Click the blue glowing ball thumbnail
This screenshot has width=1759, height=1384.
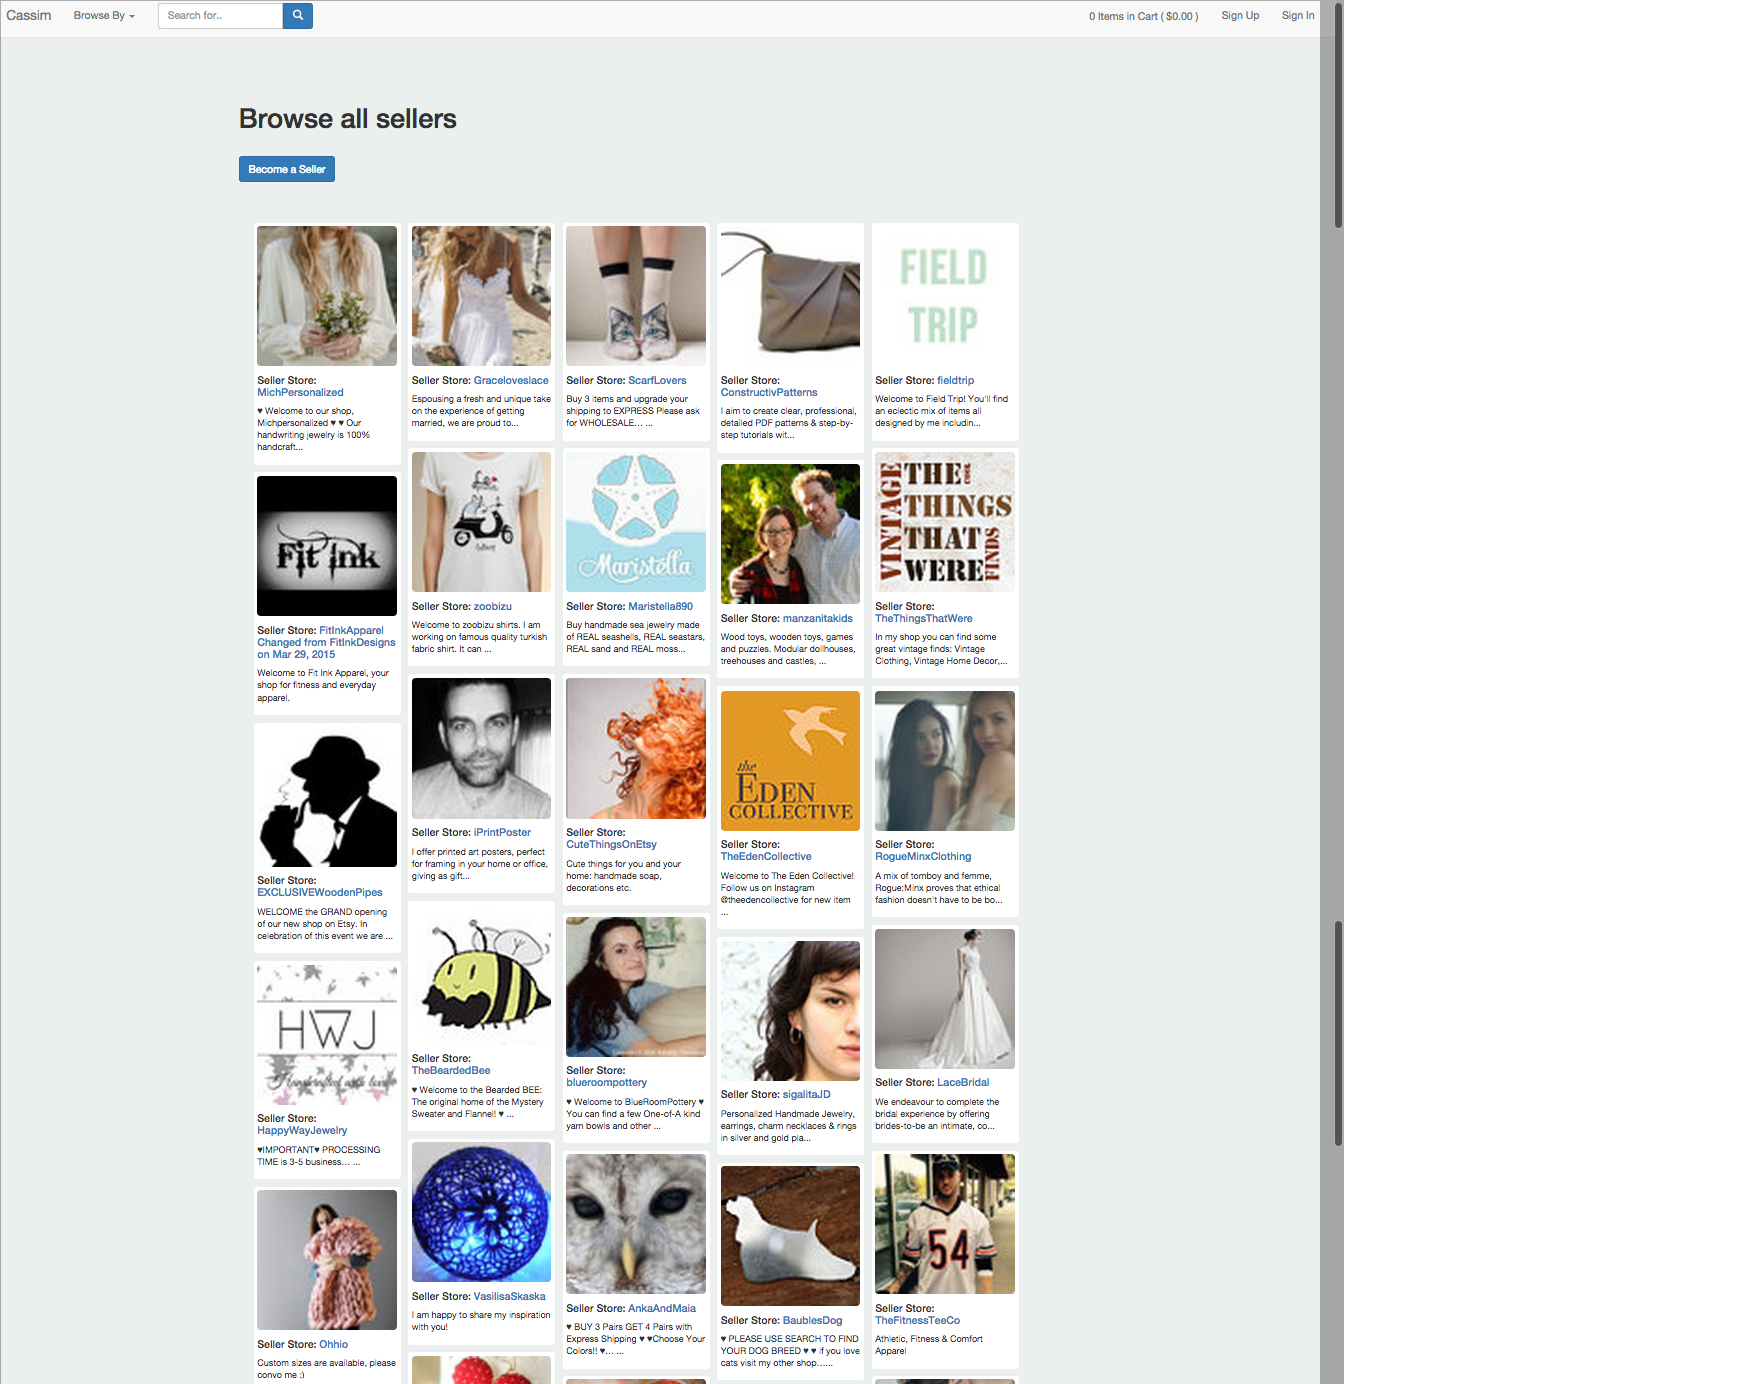point(481,1212)
